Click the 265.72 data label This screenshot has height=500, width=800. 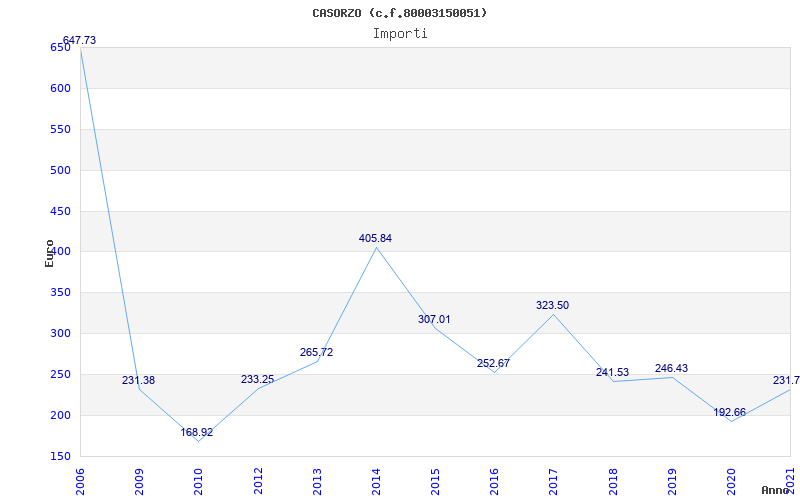316,352
